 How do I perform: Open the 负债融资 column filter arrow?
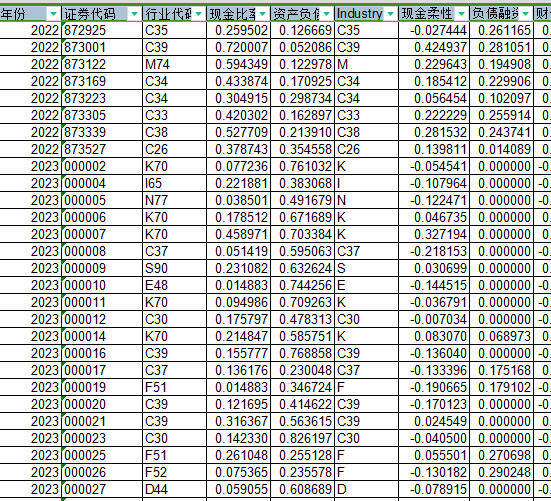point(526,14)
